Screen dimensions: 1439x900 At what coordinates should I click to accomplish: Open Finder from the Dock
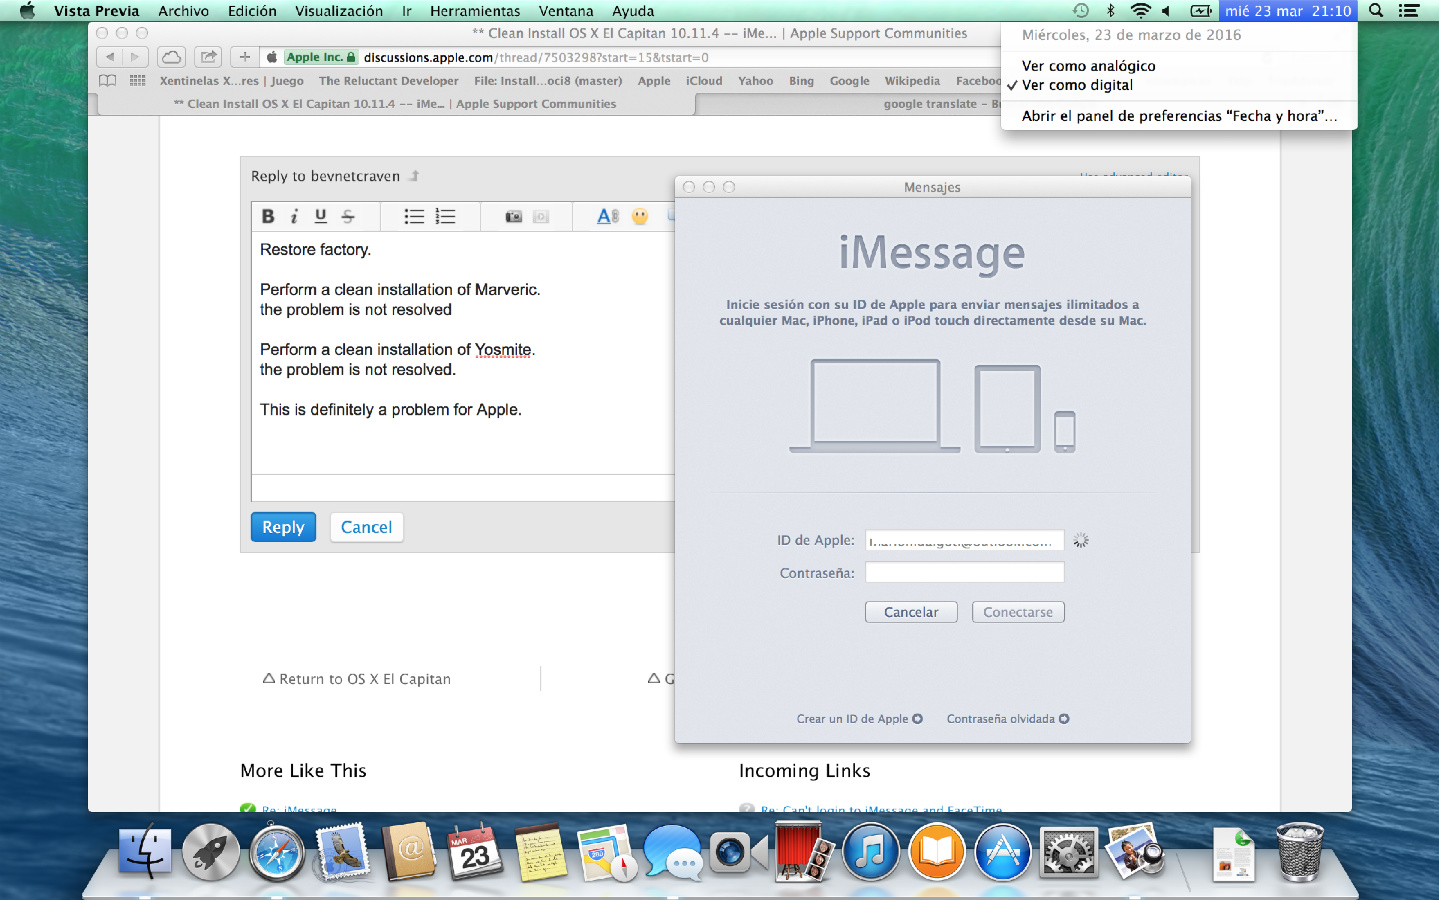[x=145, y=852]
